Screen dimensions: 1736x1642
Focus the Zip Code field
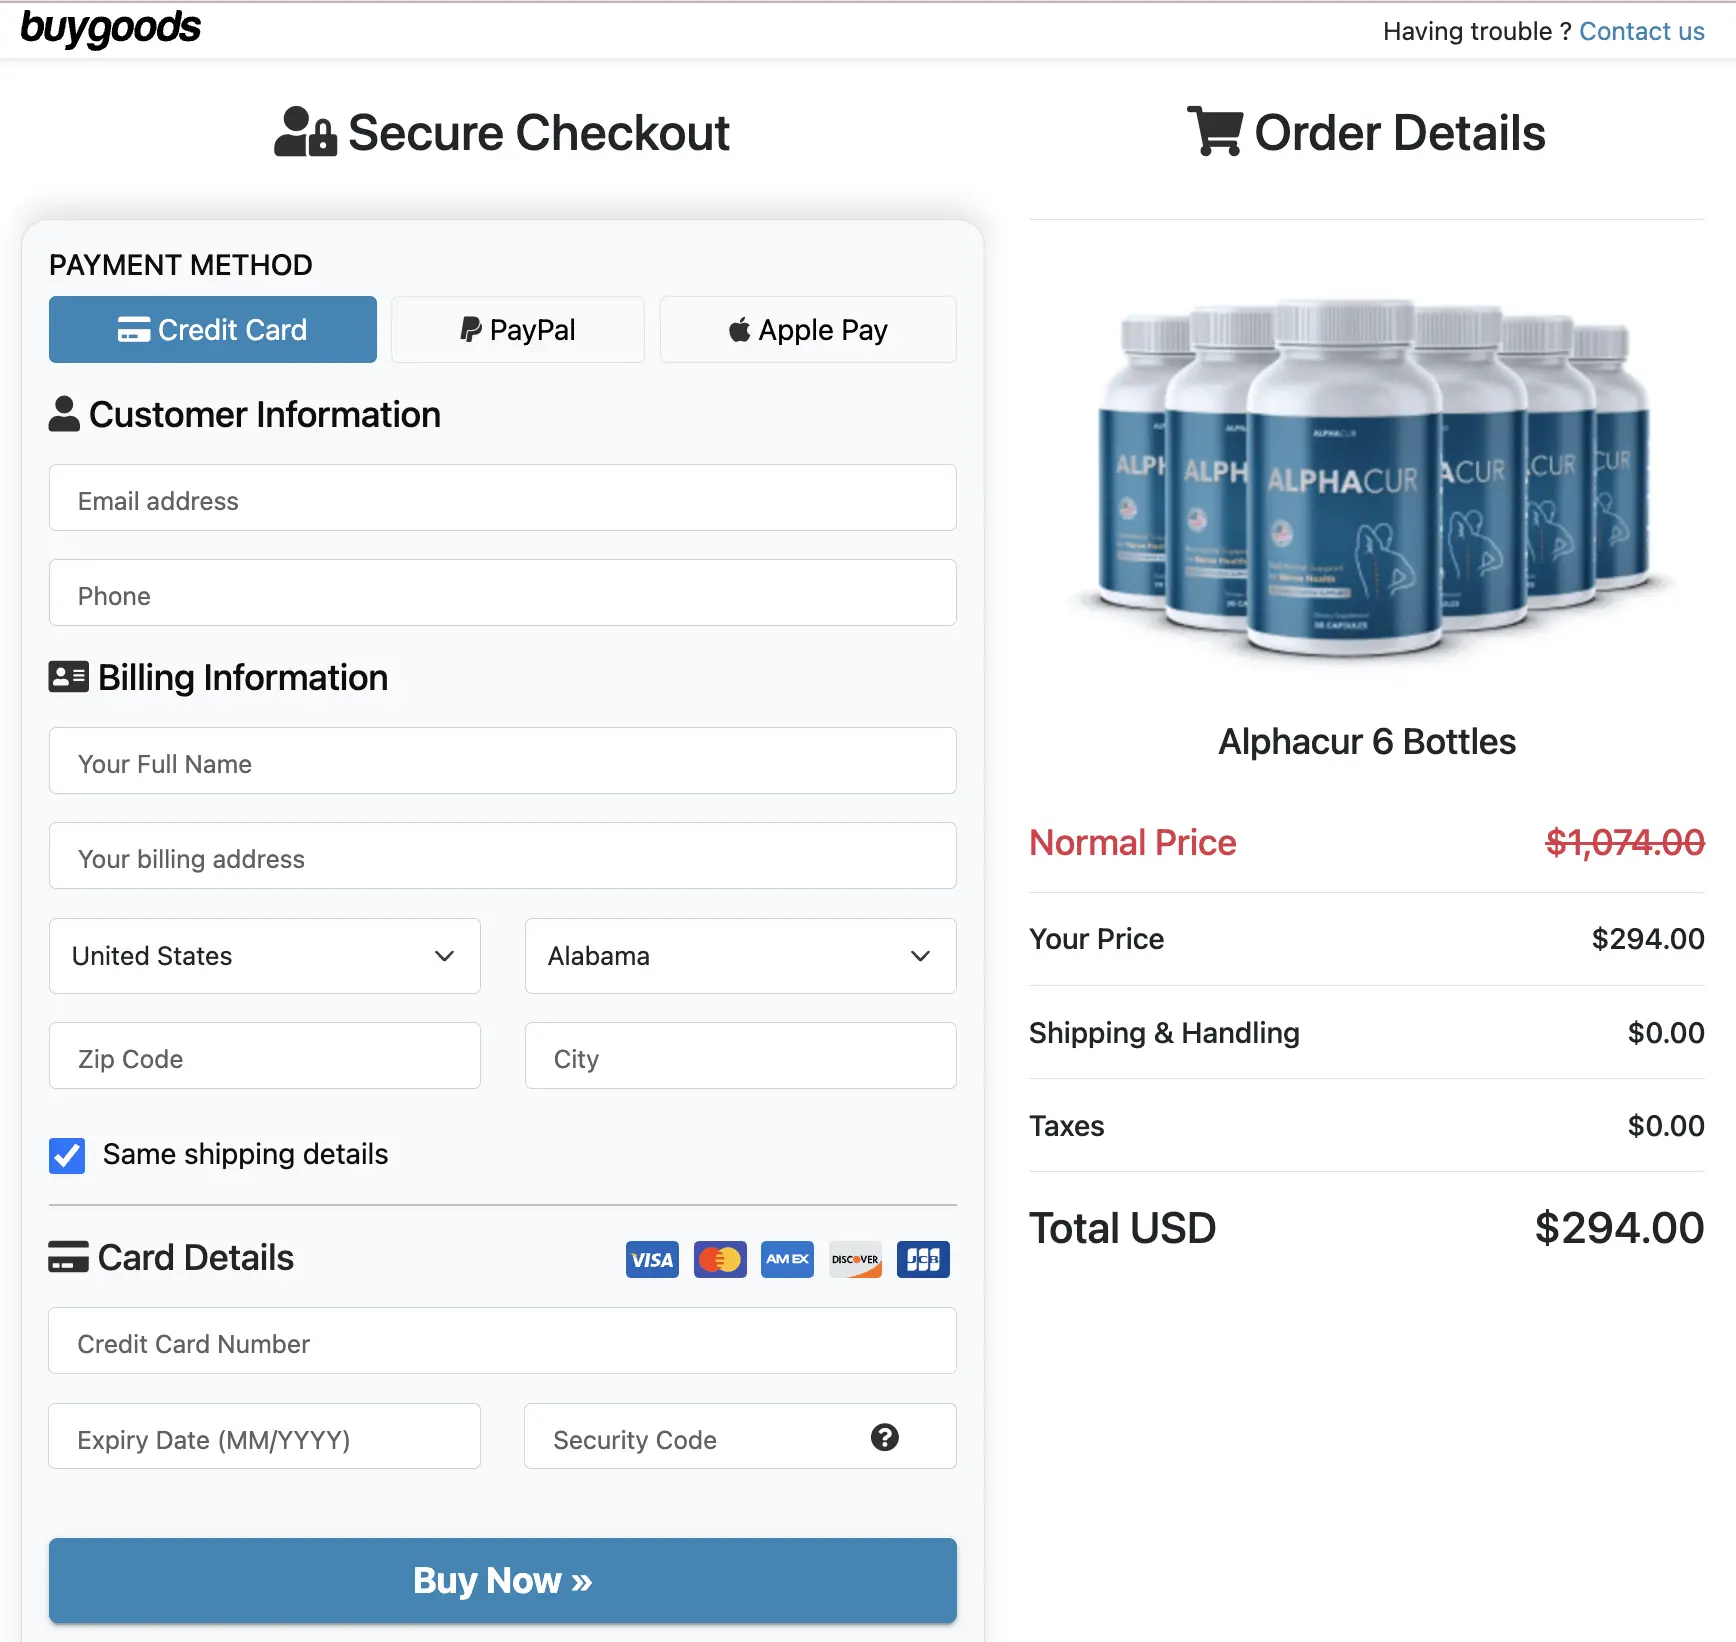point(265,1056)
